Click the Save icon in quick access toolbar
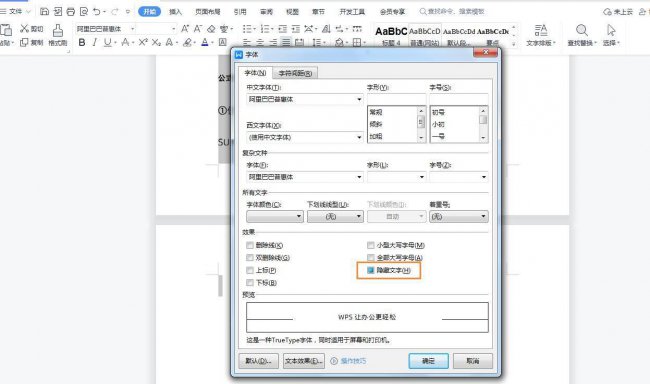This screenshot has width=650, height=384. coord(44,12)
